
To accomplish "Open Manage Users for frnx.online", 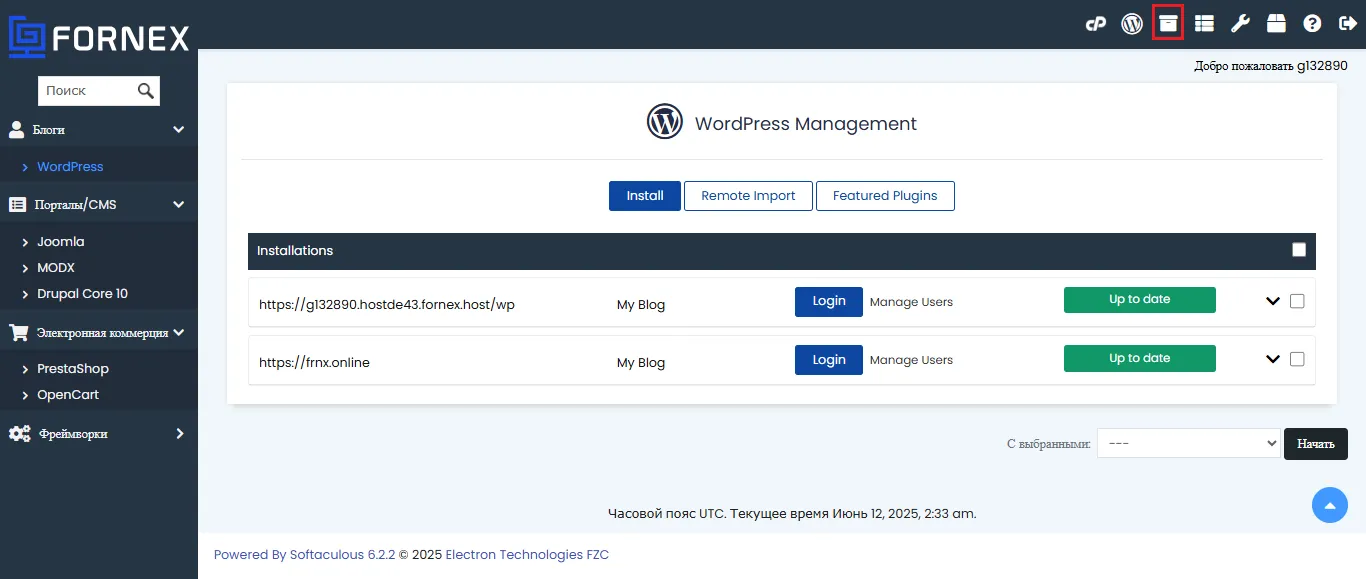I will pyautogui.click(x=911, y=360).
